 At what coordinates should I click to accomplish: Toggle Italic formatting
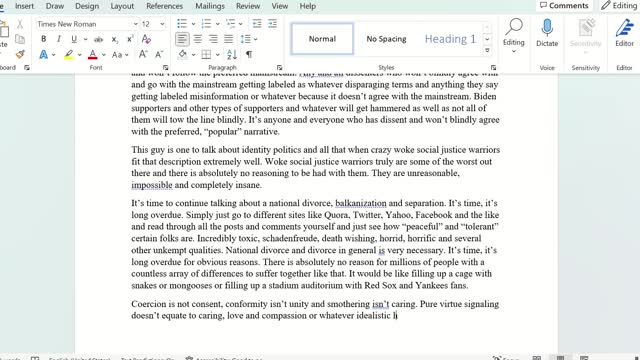click(x=59, y=39)
